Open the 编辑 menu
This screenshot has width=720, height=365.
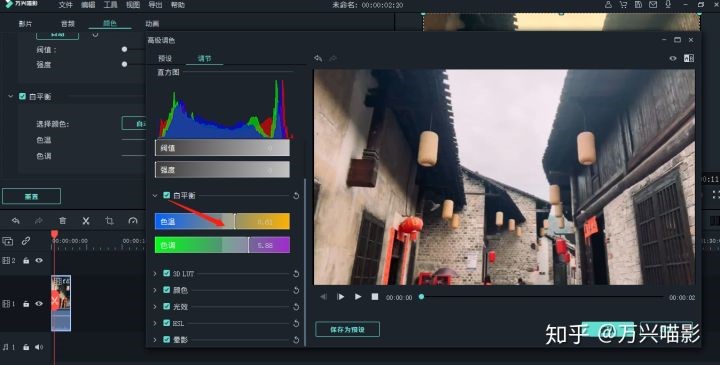[x=88, y=5]
